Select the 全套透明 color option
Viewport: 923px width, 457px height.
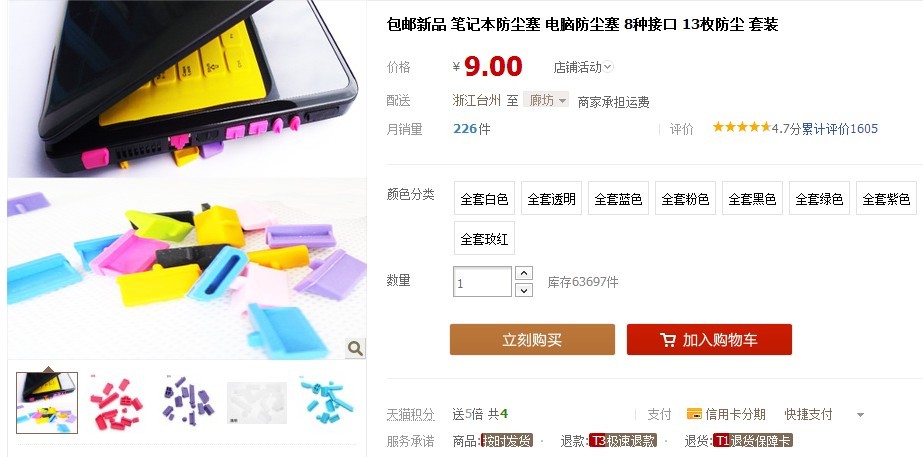[552, 198]
